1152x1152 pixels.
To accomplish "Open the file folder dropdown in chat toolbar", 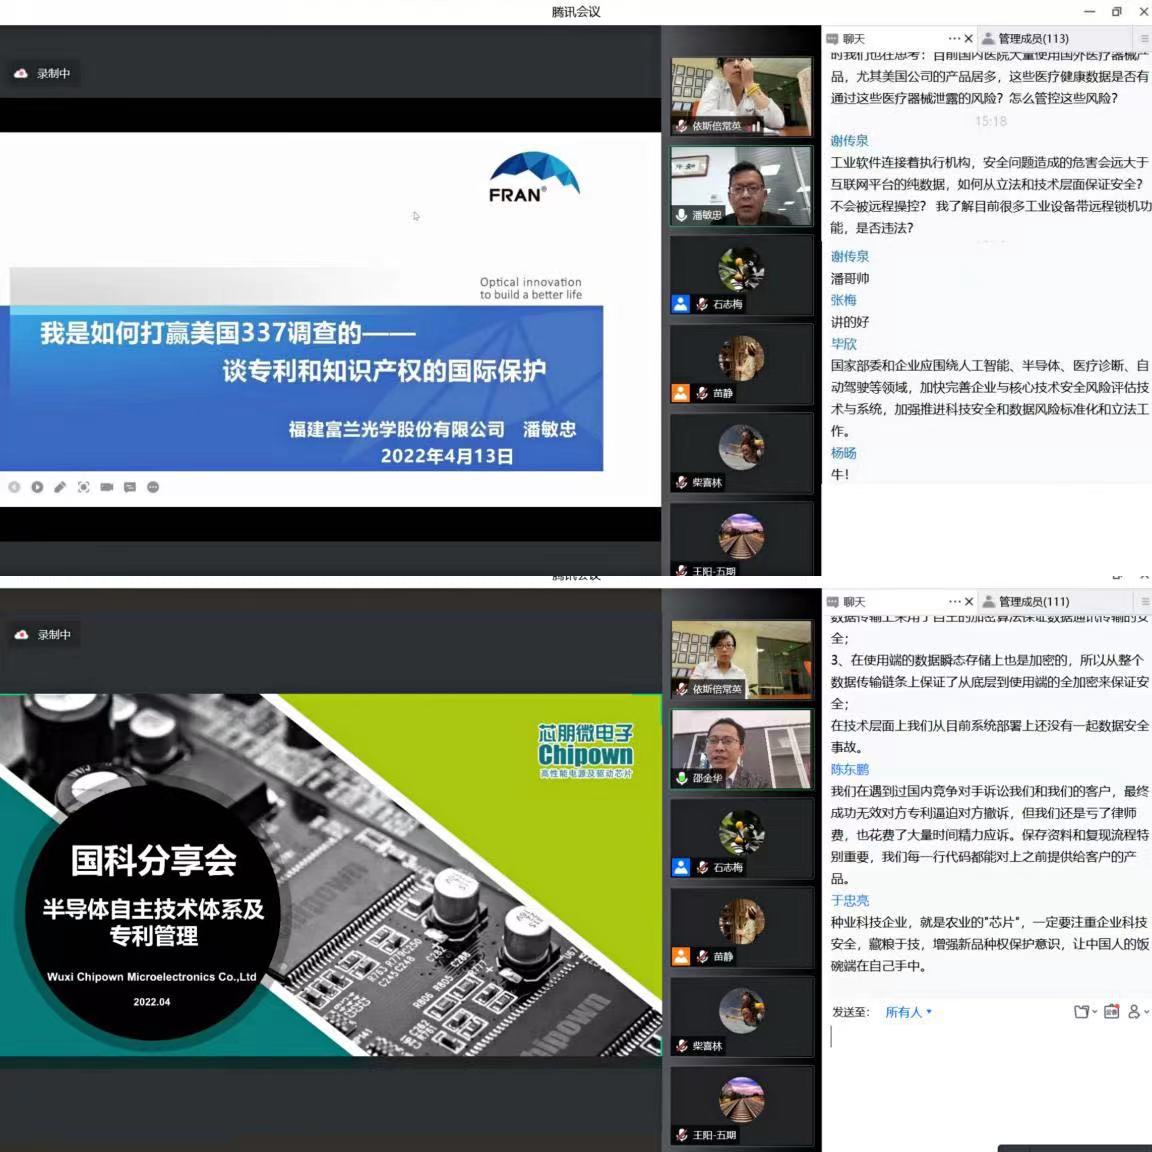I will point(1084,1012).
